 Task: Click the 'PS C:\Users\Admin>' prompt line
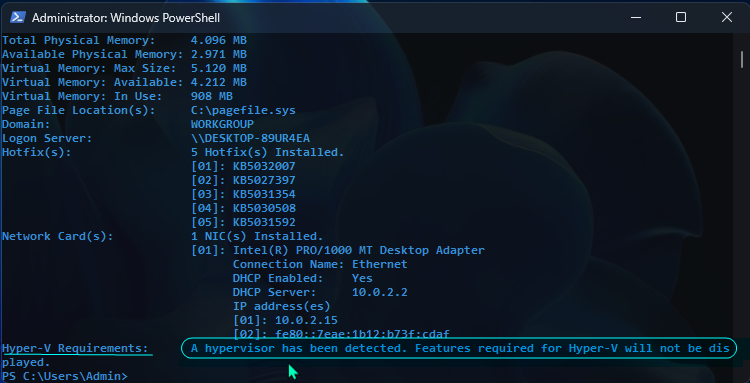[65, 376]
